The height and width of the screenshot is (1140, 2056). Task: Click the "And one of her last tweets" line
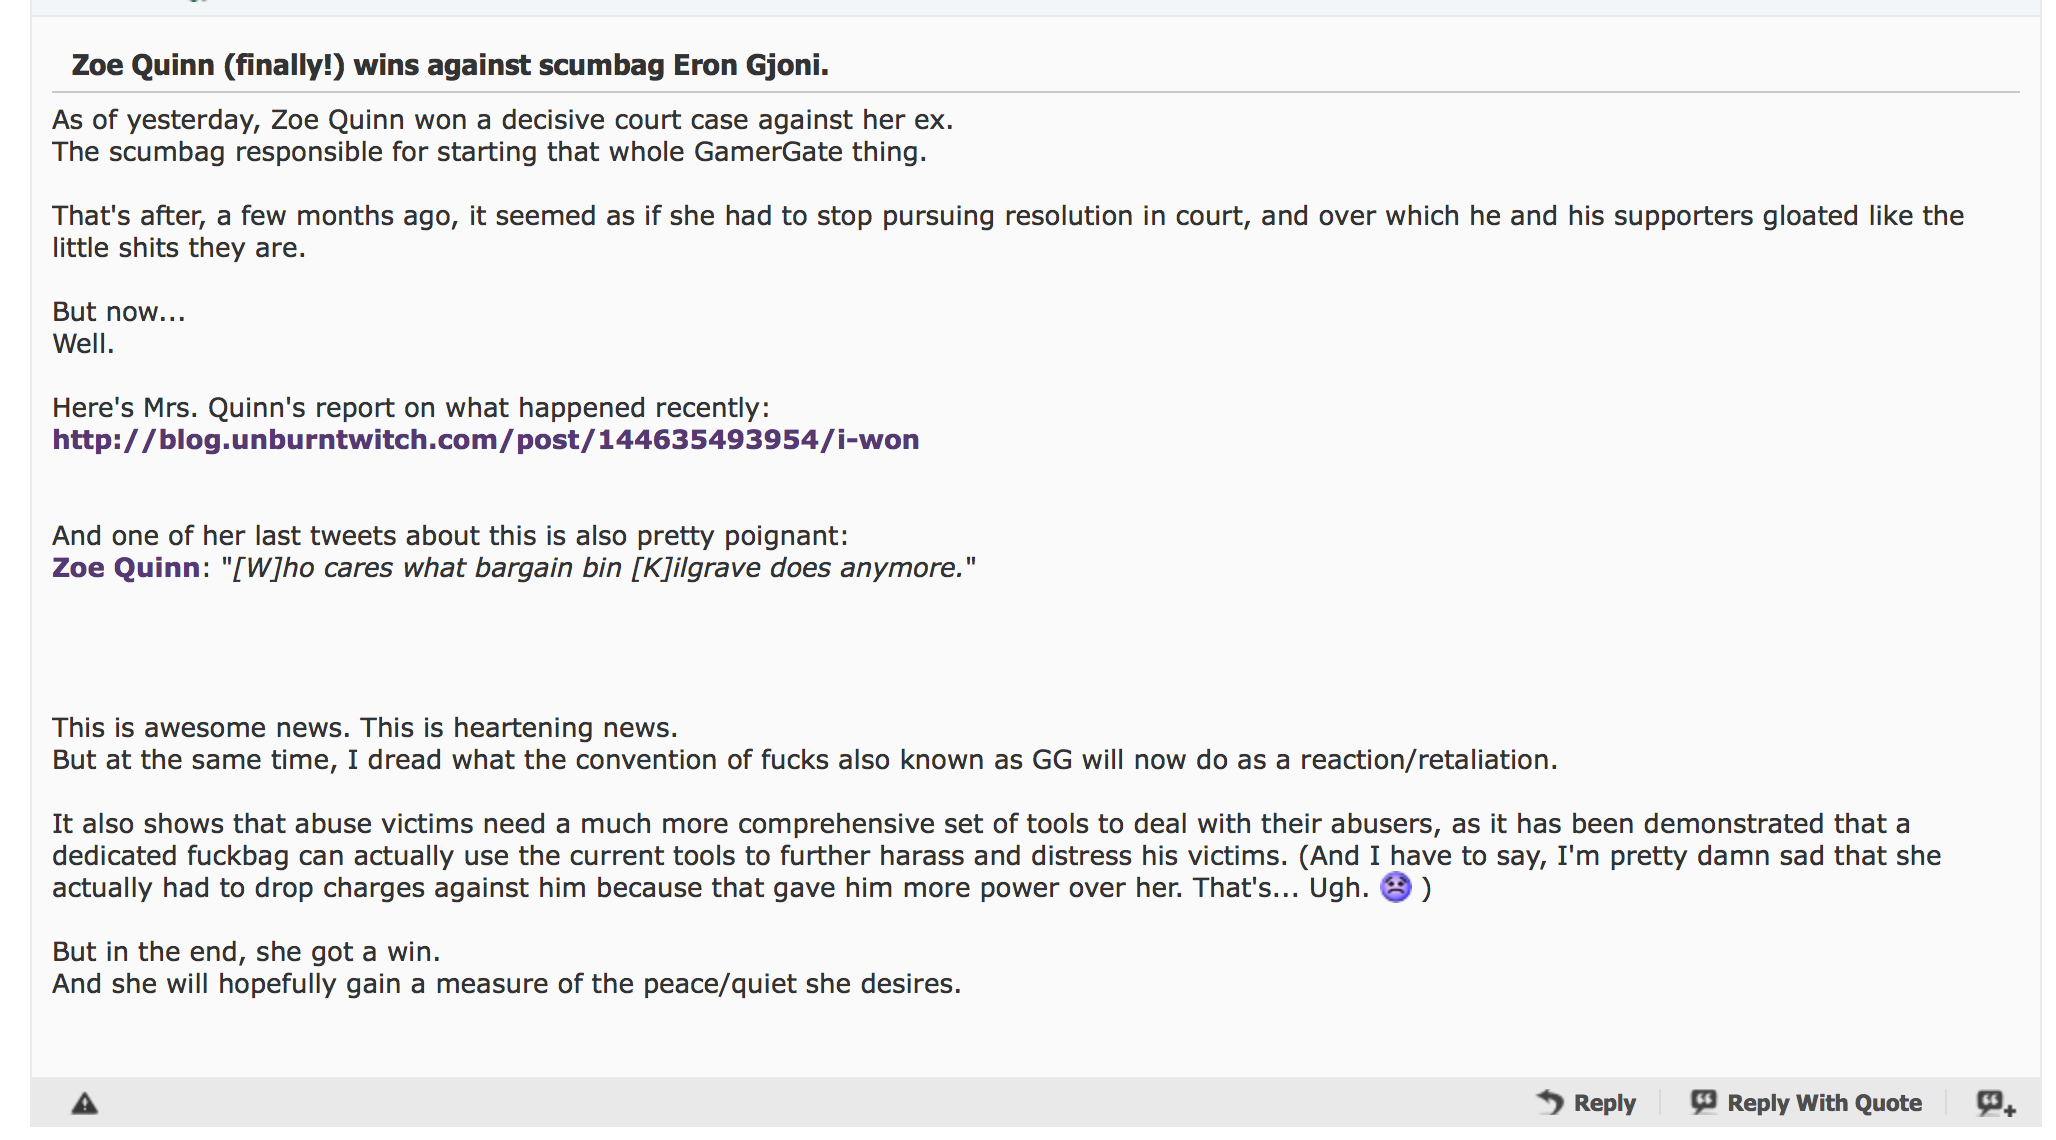pyautogui.click(x=450, y=536)
